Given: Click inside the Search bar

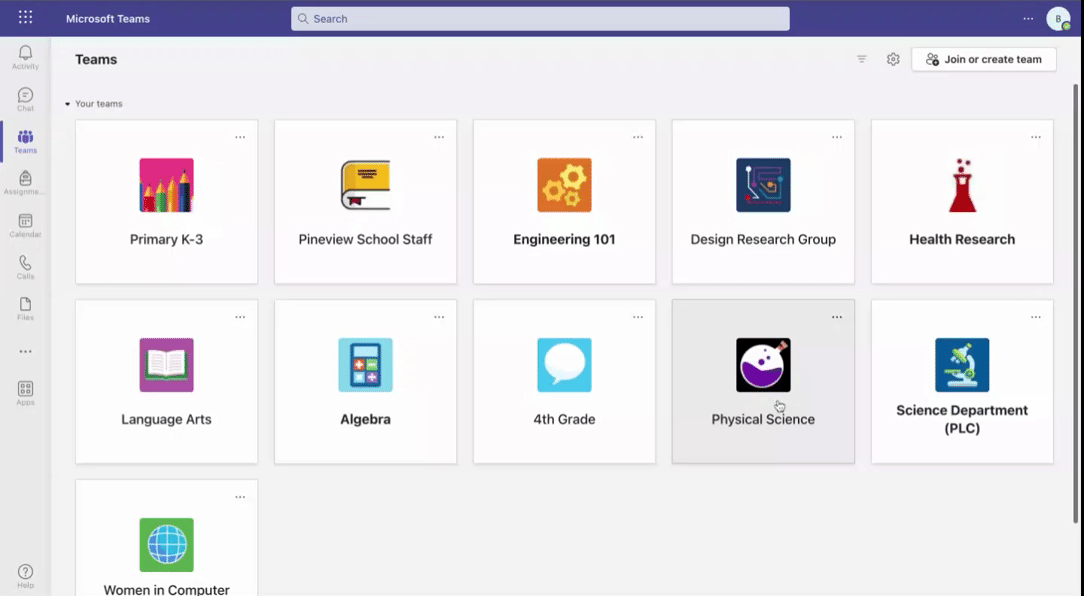Looking at the screenshot, I should [540, 18].
